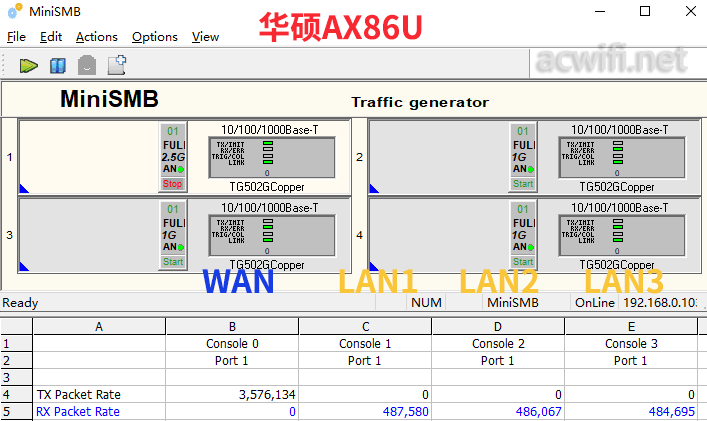This screenshot has width=707, height=421.
Task: Select column D header in the spreadsheet
Action: (x=498, y=326)
